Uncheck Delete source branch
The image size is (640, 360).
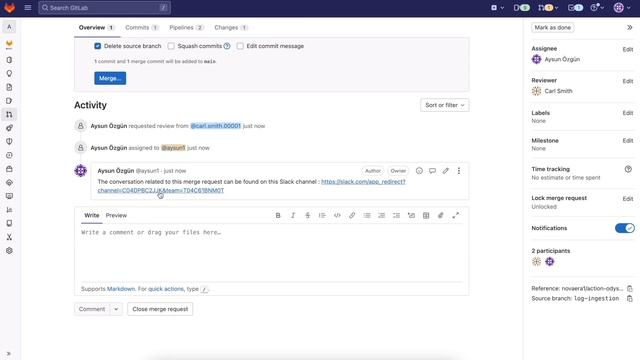coord(98,46)
